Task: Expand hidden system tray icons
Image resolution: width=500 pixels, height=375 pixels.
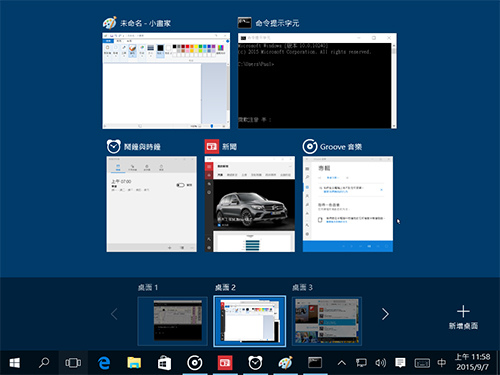Action: [x=342, y=363]
